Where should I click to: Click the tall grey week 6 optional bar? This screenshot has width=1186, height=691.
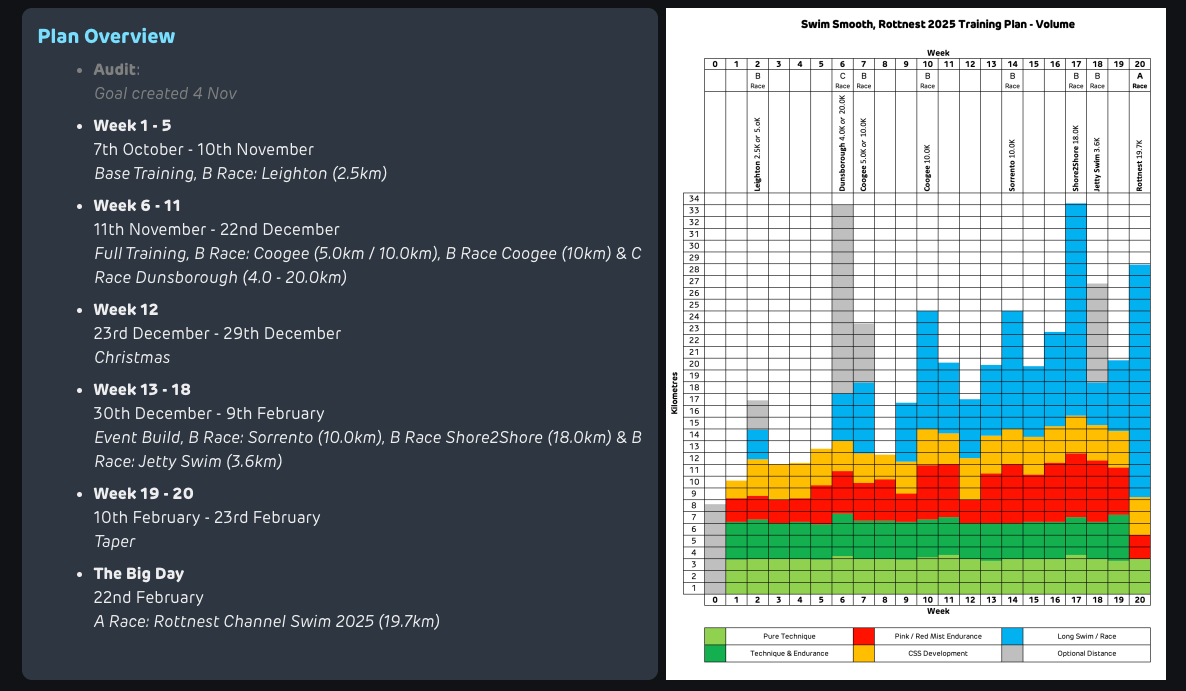843,299
